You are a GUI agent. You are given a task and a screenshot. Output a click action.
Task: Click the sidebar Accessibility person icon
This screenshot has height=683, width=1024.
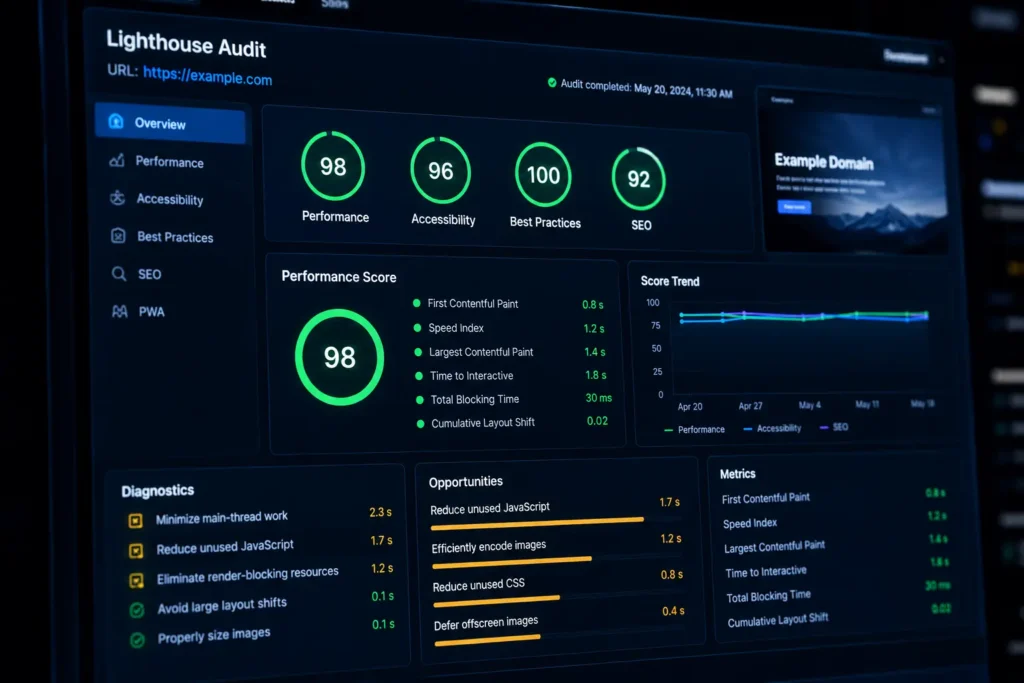(x=118, y=197)
